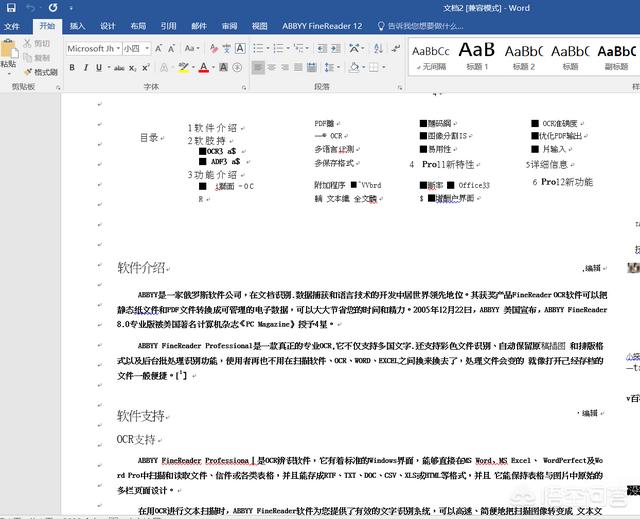The height and width of the screenshot is (519, 640).
Task: Toggle Italic formatting
Action: (86, 68)
